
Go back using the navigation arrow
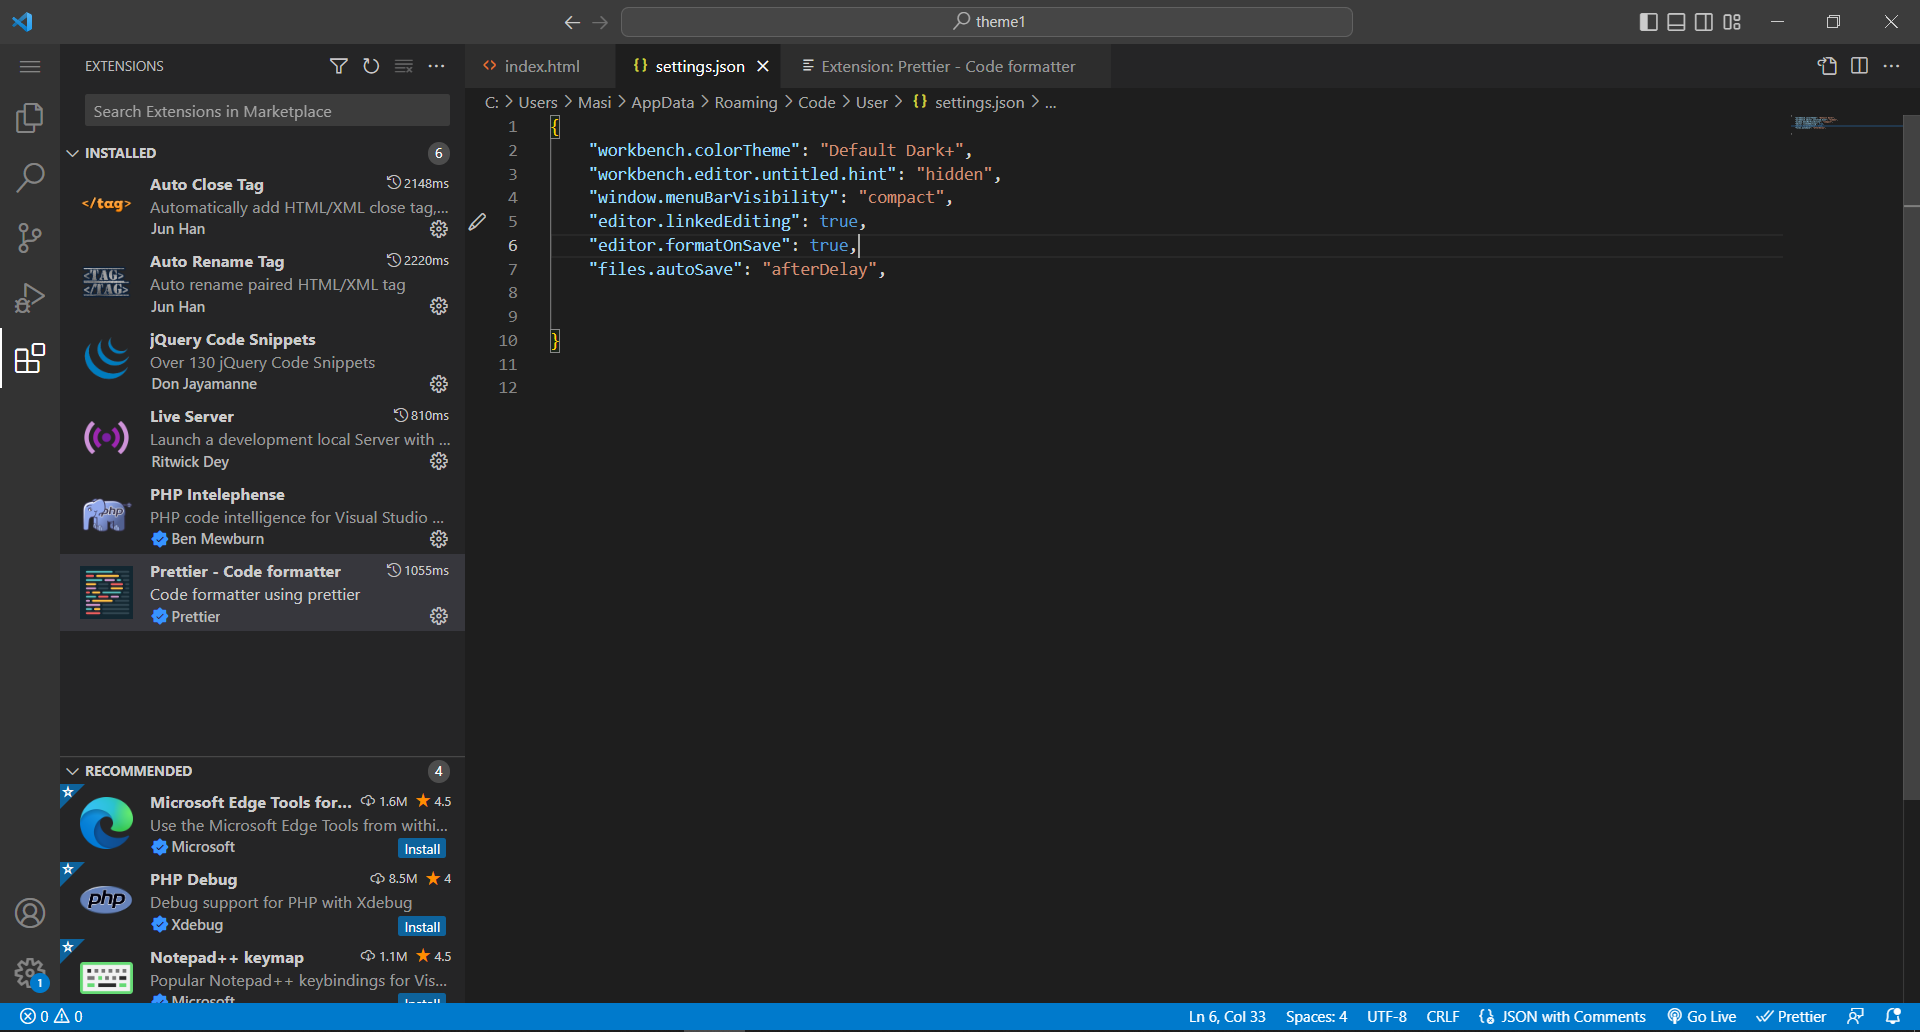click(572, 22)
